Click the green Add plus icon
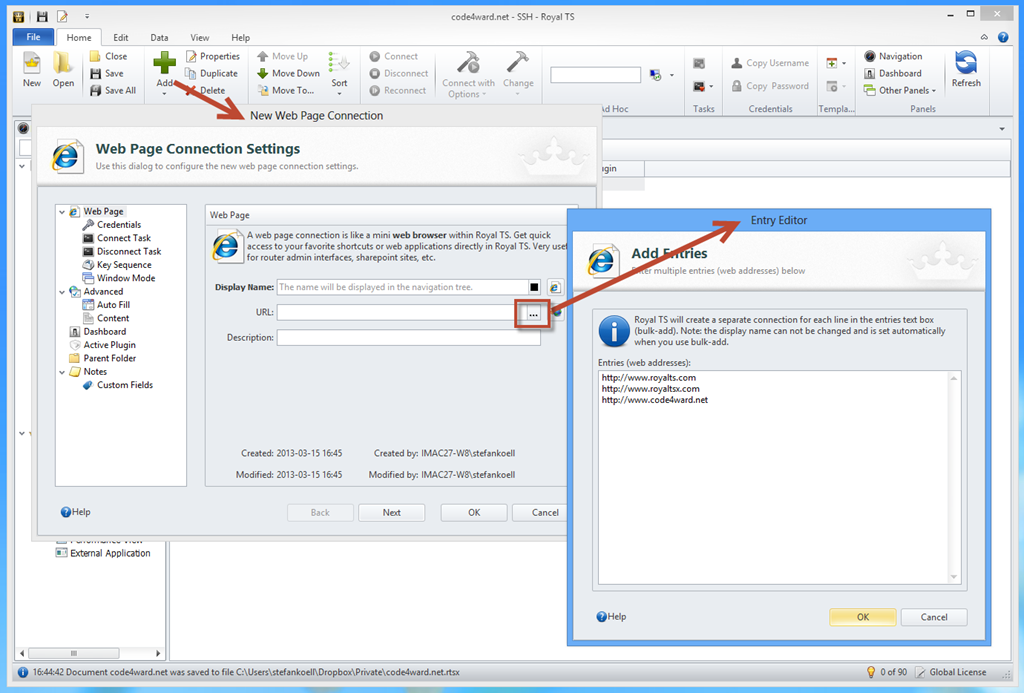 pos(164,64)
